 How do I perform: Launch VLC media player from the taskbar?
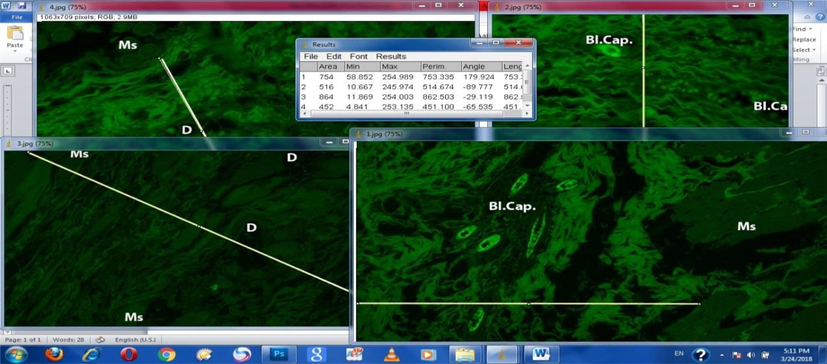coord(391,354)
